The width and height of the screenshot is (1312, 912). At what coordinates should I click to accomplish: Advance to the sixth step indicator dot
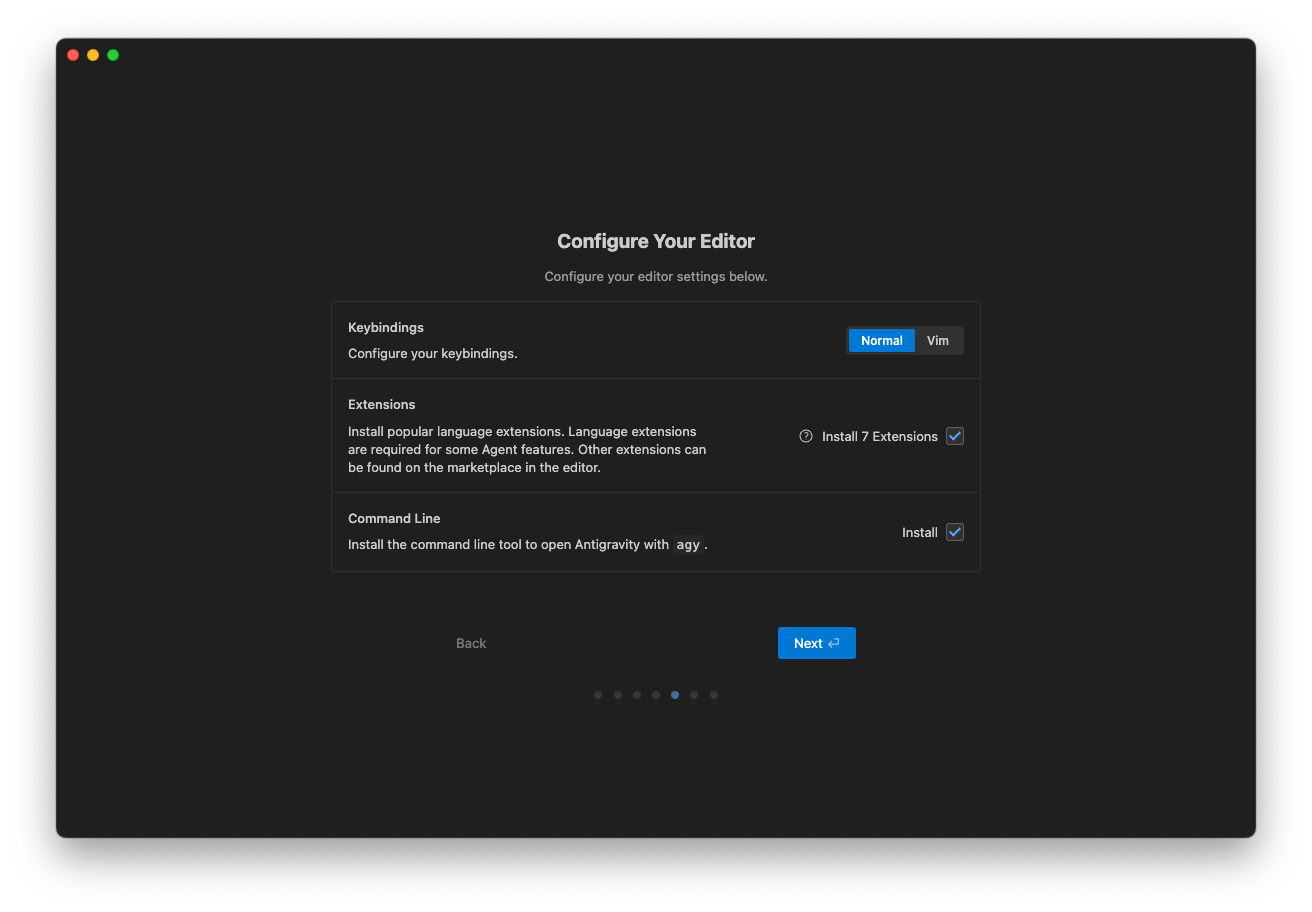coord(694,695)
